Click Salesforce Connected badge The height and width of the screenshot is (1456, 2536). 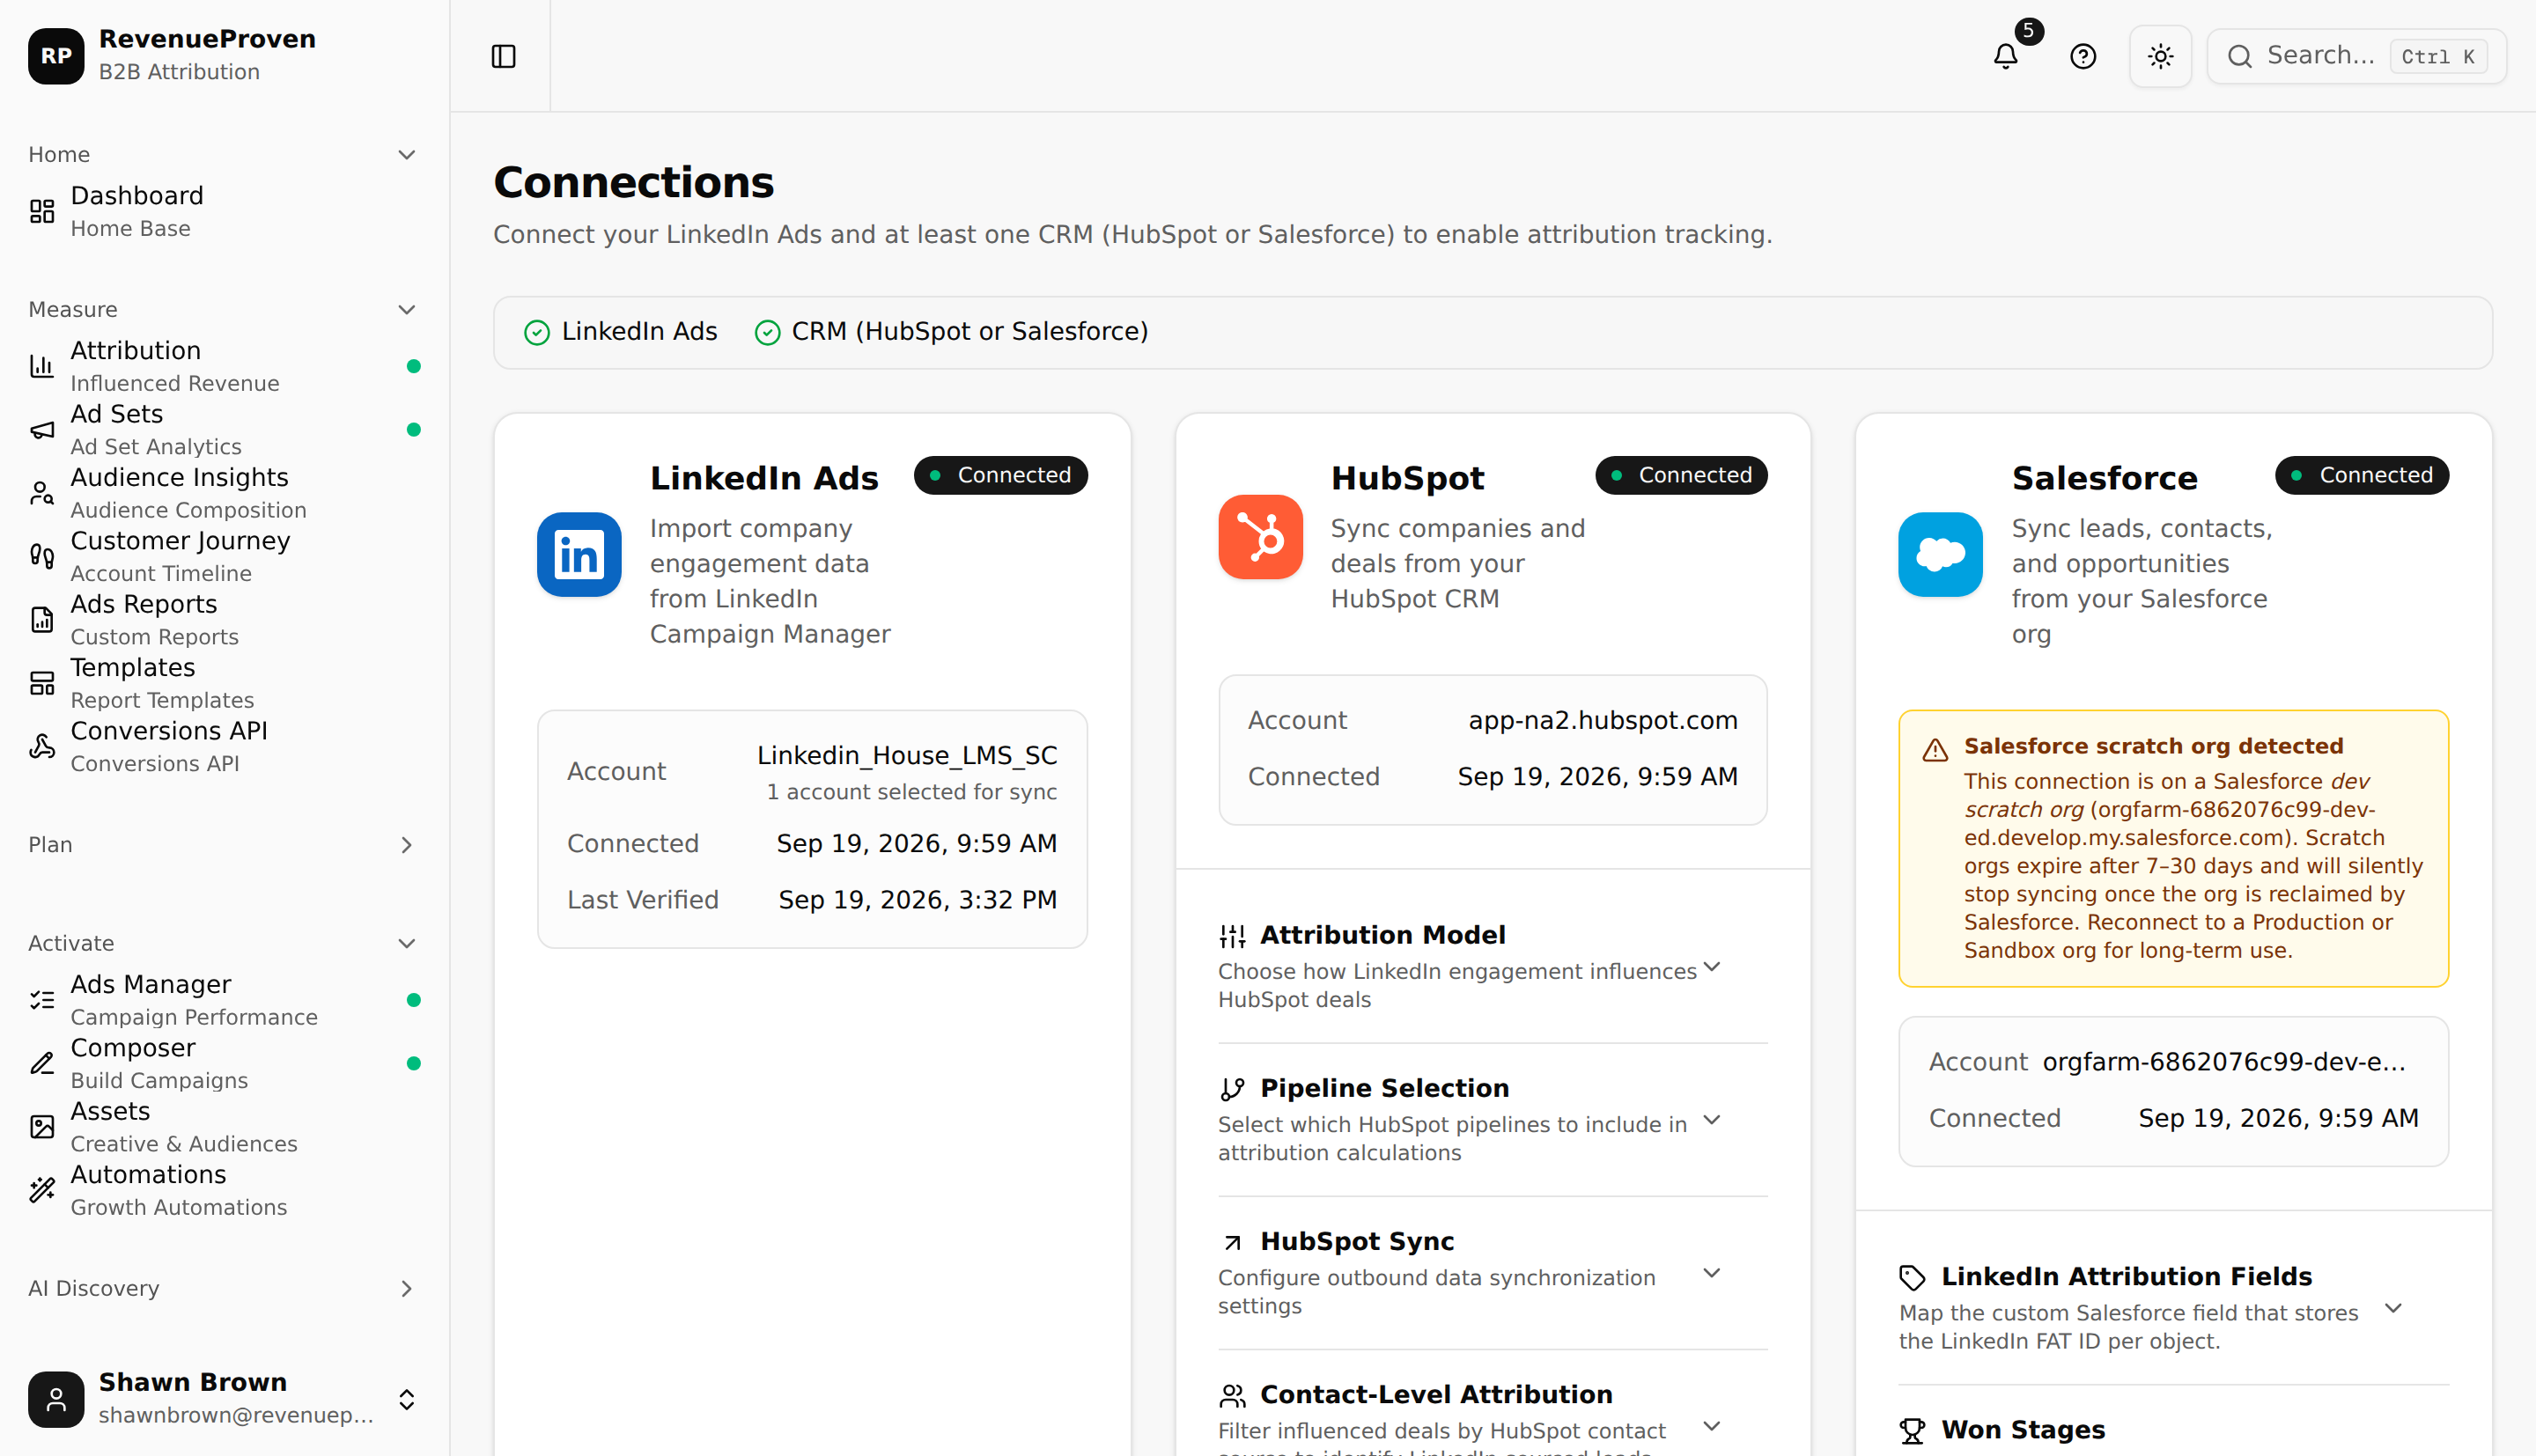tap(2362, 475)
